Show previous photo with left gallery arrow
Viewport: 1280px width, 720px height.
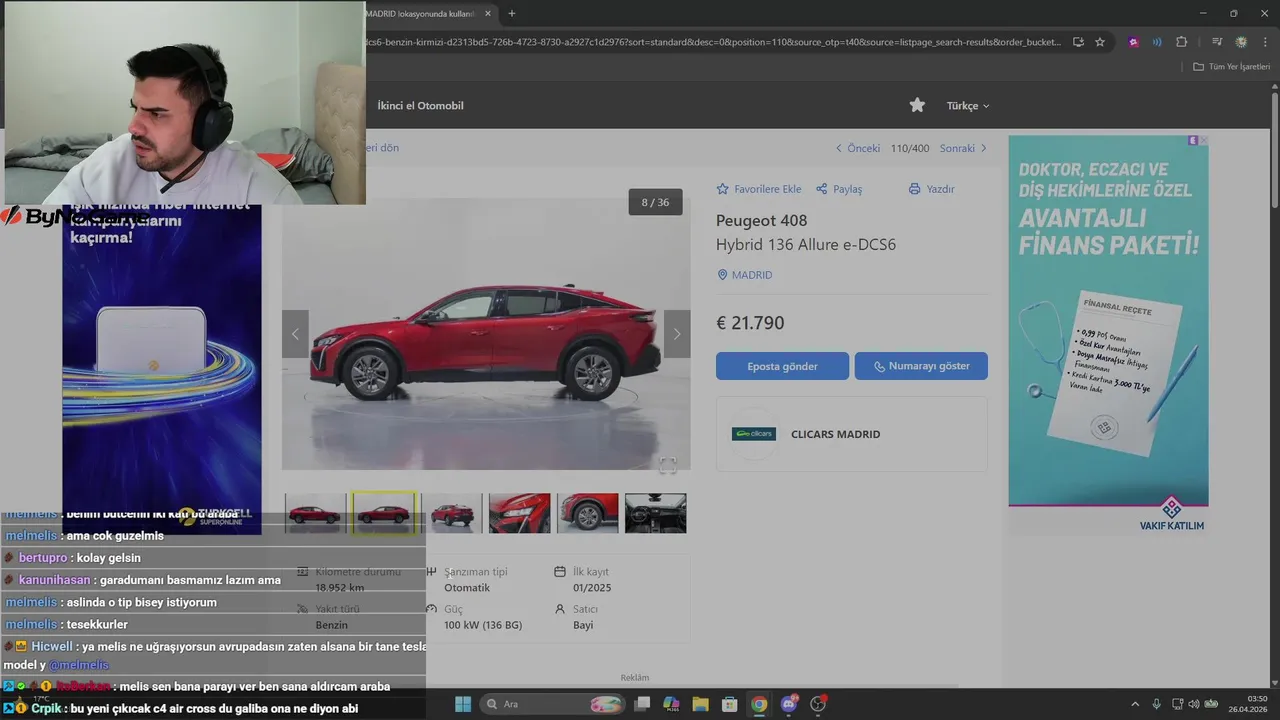[295, 334]
